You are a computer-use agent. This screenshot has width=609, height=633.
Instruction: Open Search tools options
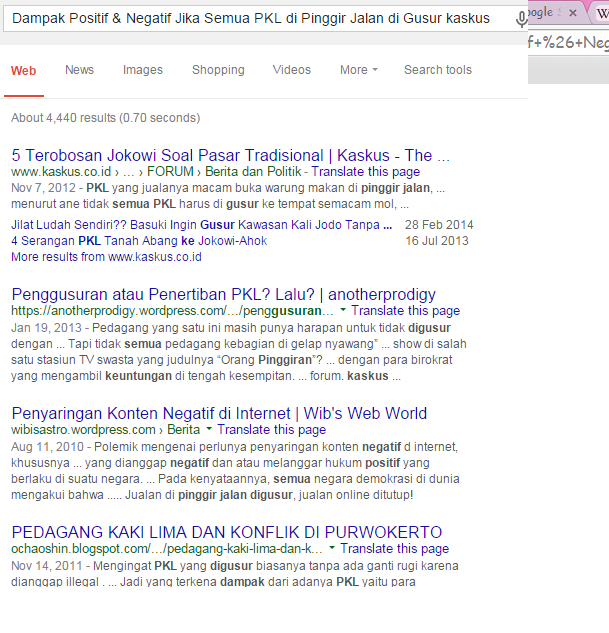(x=438, y=70)
